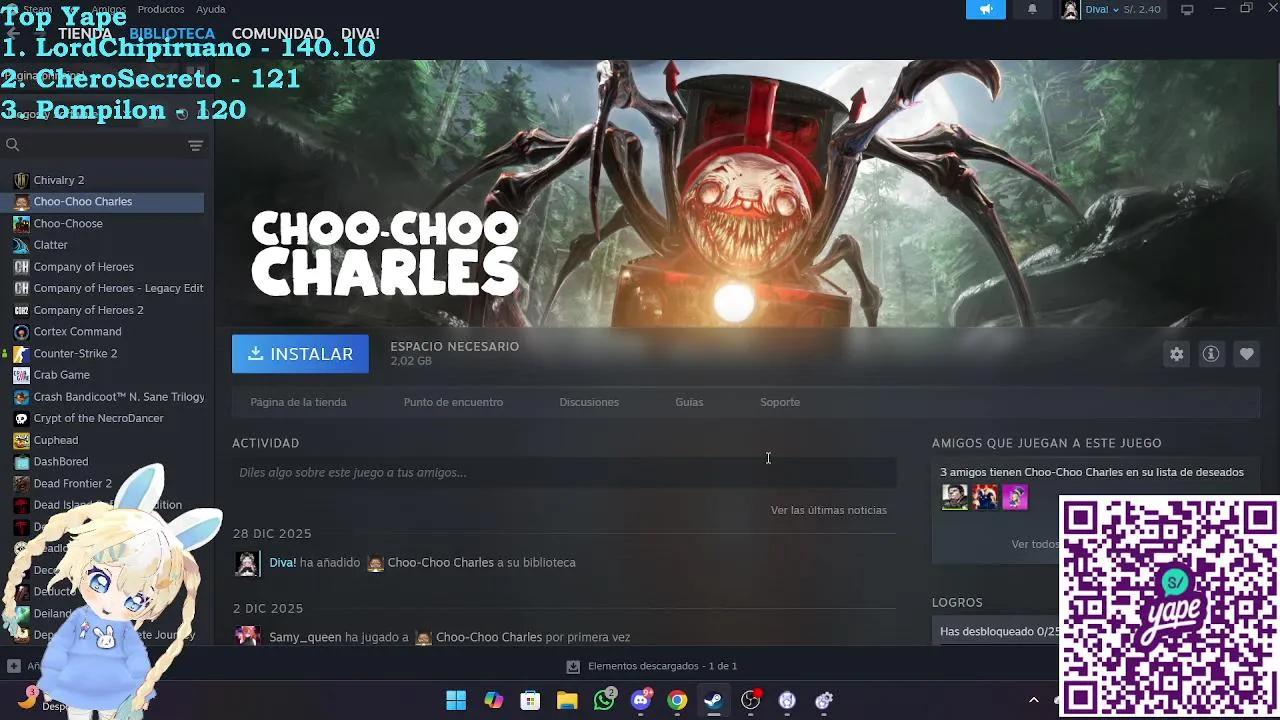Viewport: 1280px width, 720px height.
Task: Click the downloads tray icon
Action: coord(573,666)
